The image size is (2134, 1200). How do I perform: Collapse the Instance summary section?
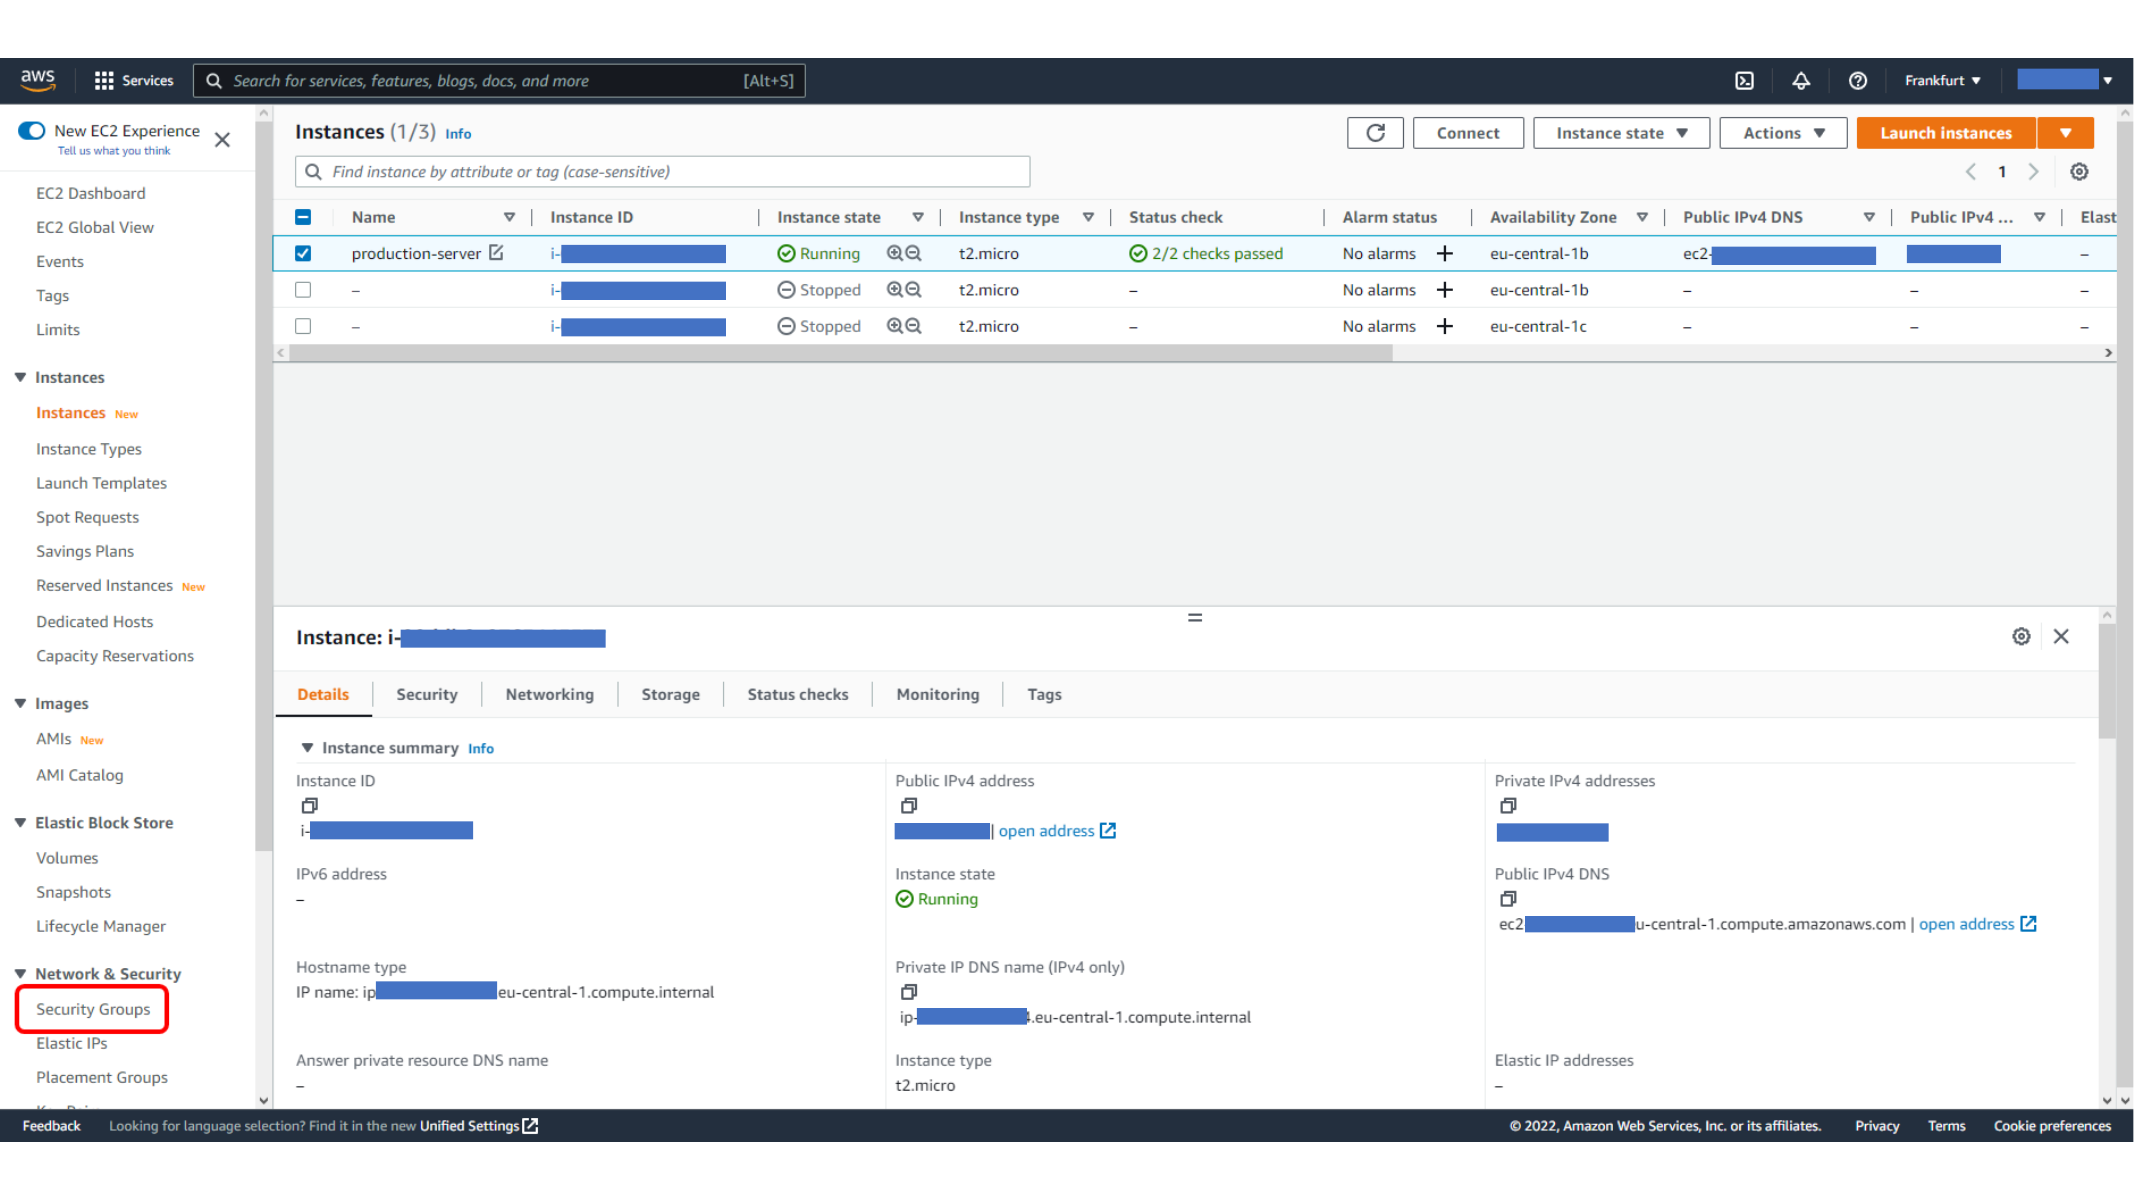click(x=307, y=748)
